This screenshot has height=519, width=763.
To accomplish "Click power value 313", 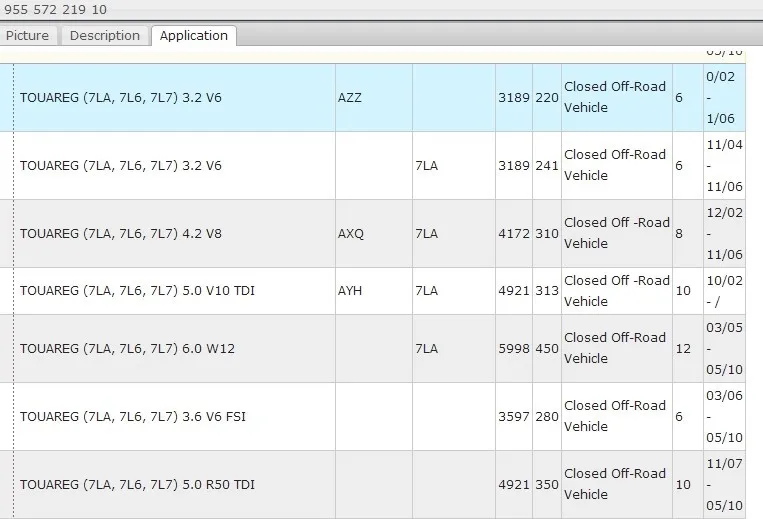I will coord(547,290).
